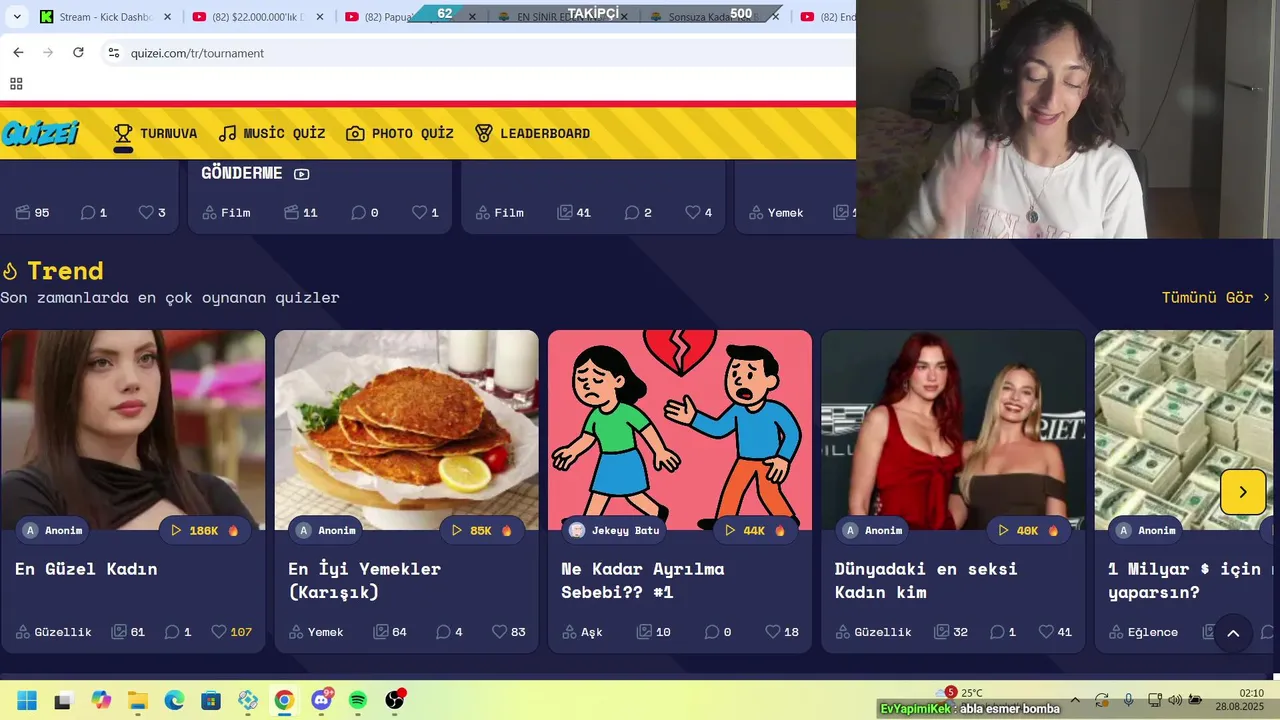Like the Dünyadaki en seksi Kadın quiz
This screenshot has height=720, width=1280.
point(1055,632)
